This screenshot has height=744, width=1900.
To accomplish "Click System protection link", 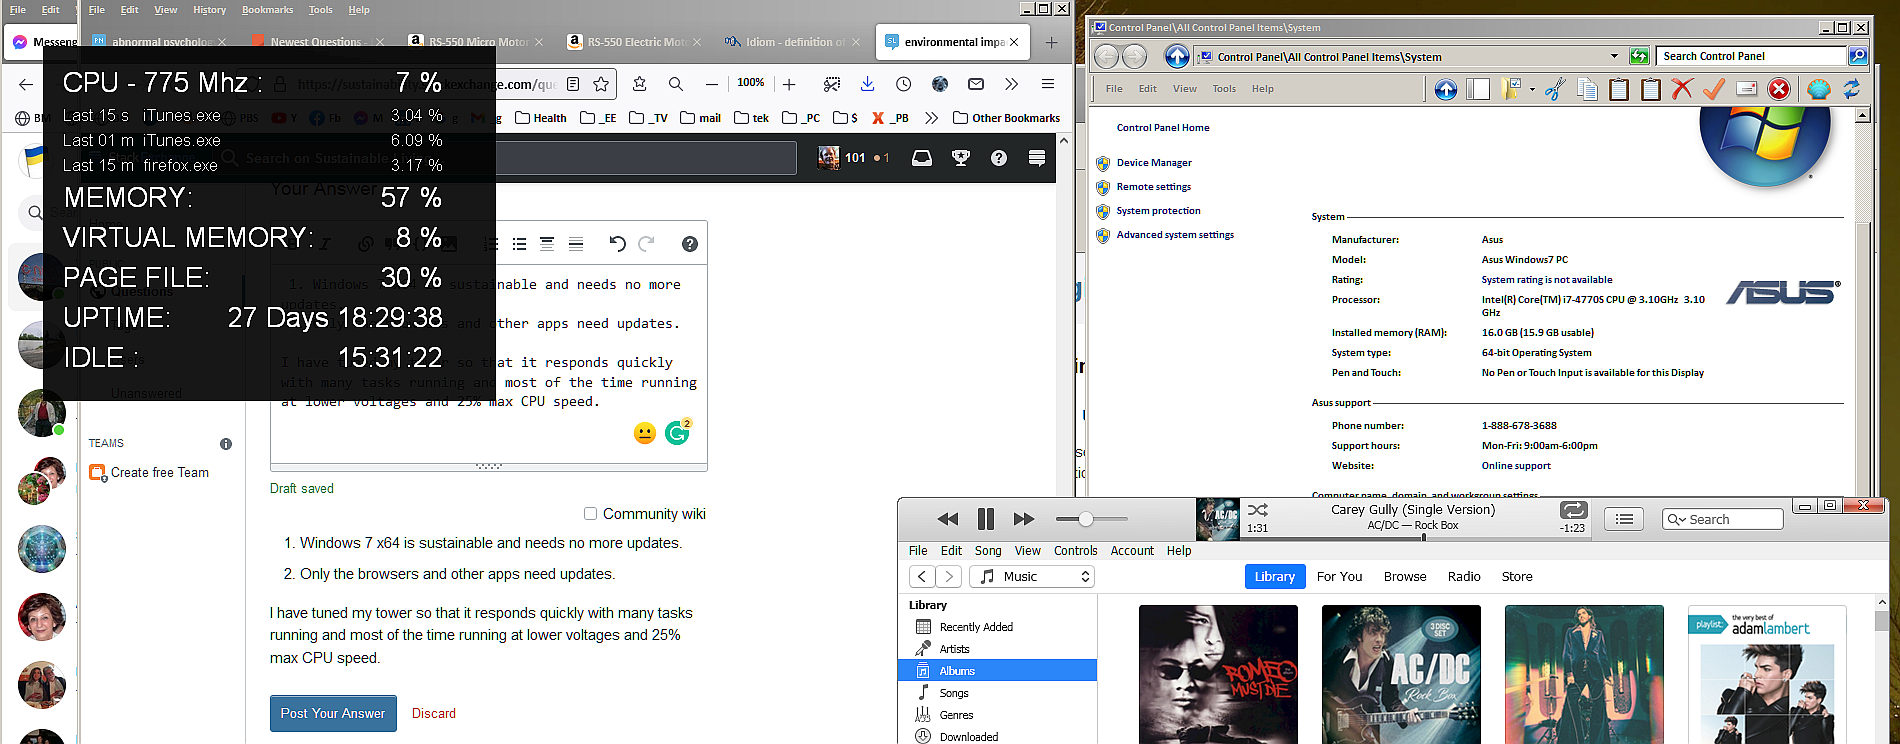I will tap(1158, 211).
